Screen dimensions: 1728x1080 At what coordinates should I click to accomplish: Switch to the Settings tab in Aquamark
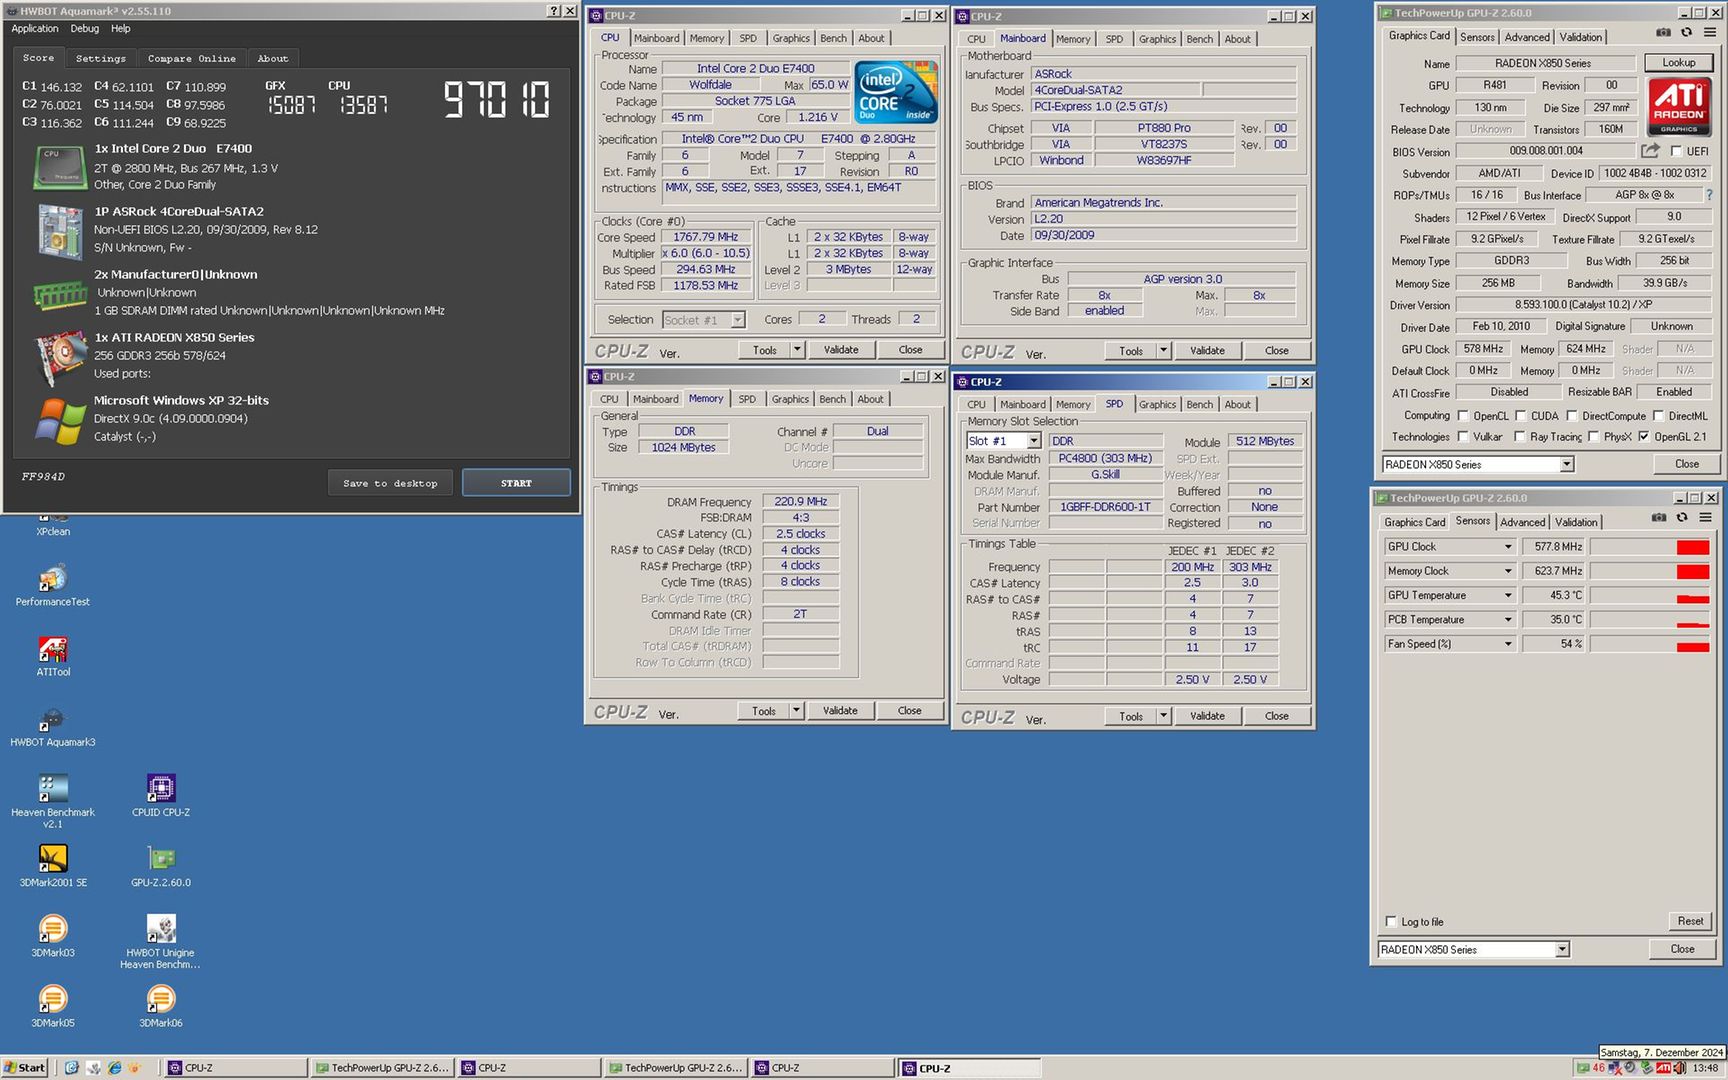pos(101,58)
